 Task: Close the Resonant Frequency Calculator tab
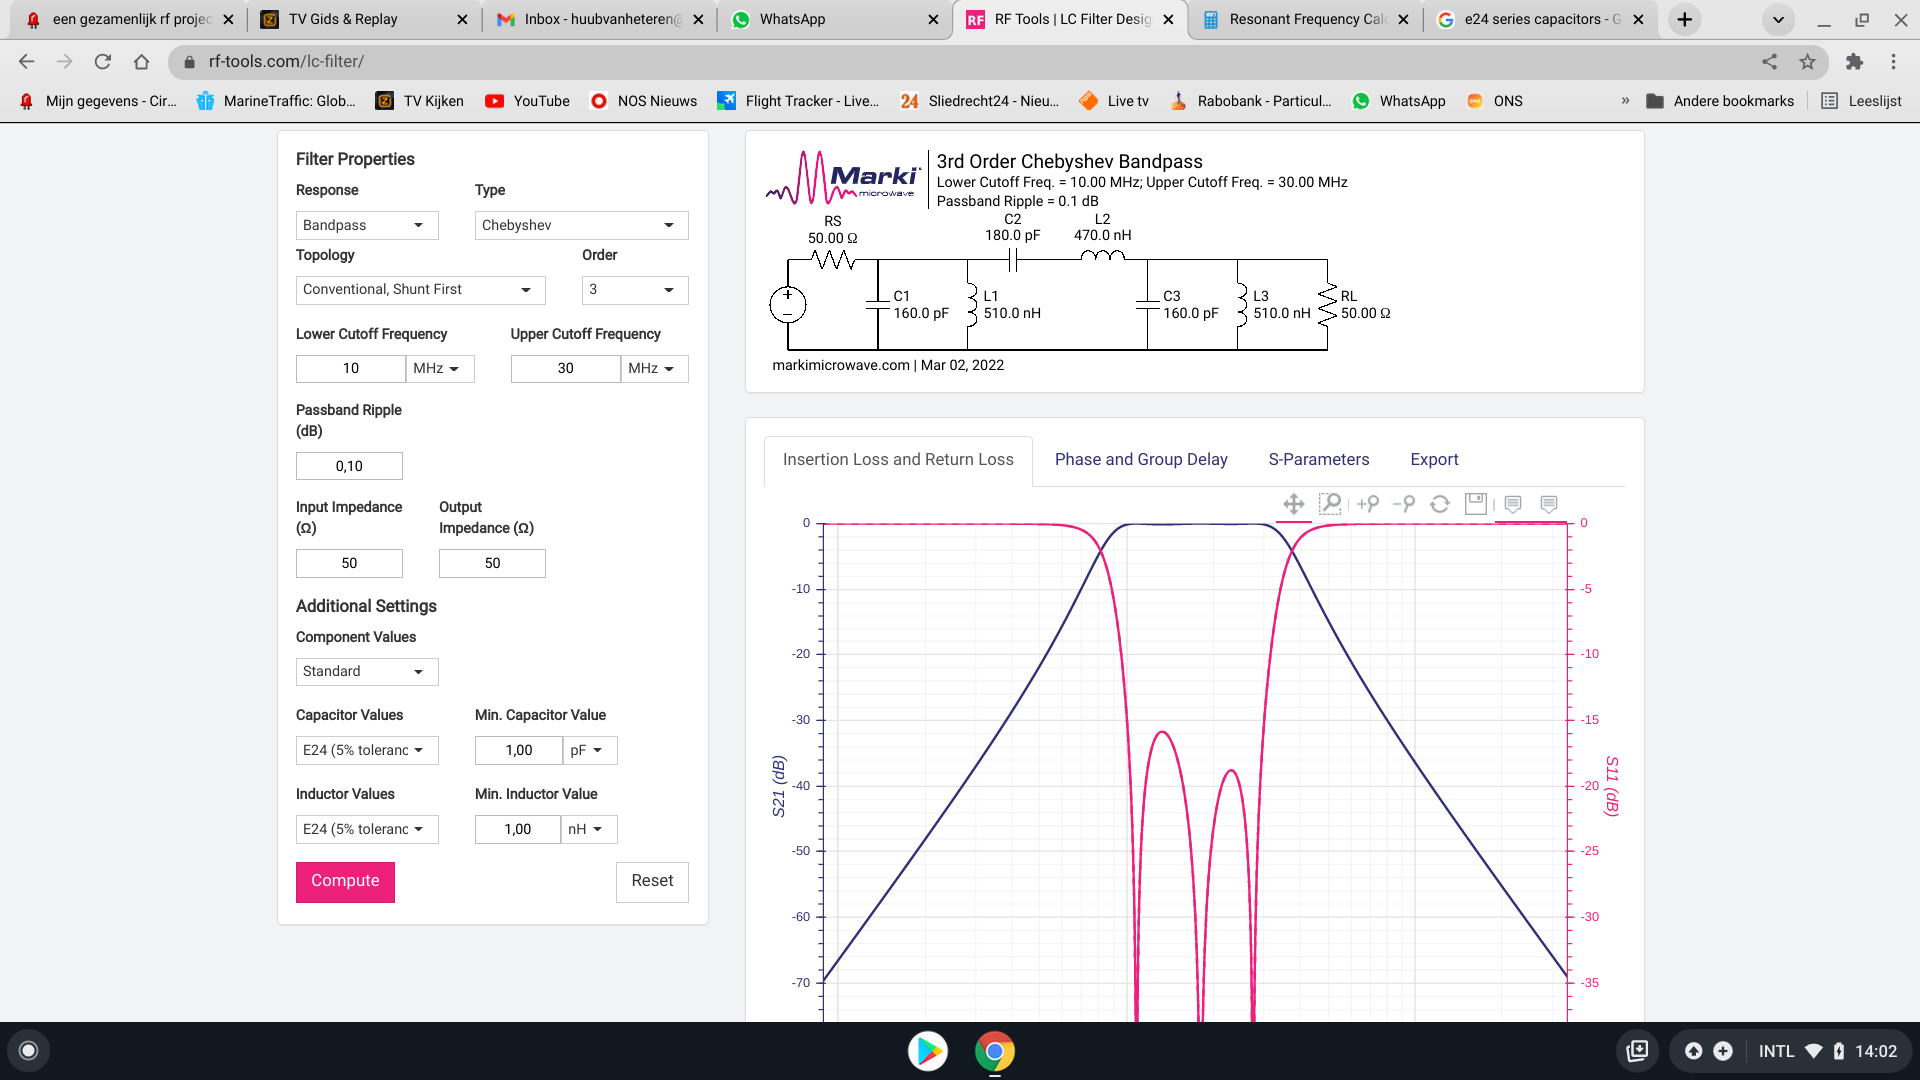(x=1403, y=19)
